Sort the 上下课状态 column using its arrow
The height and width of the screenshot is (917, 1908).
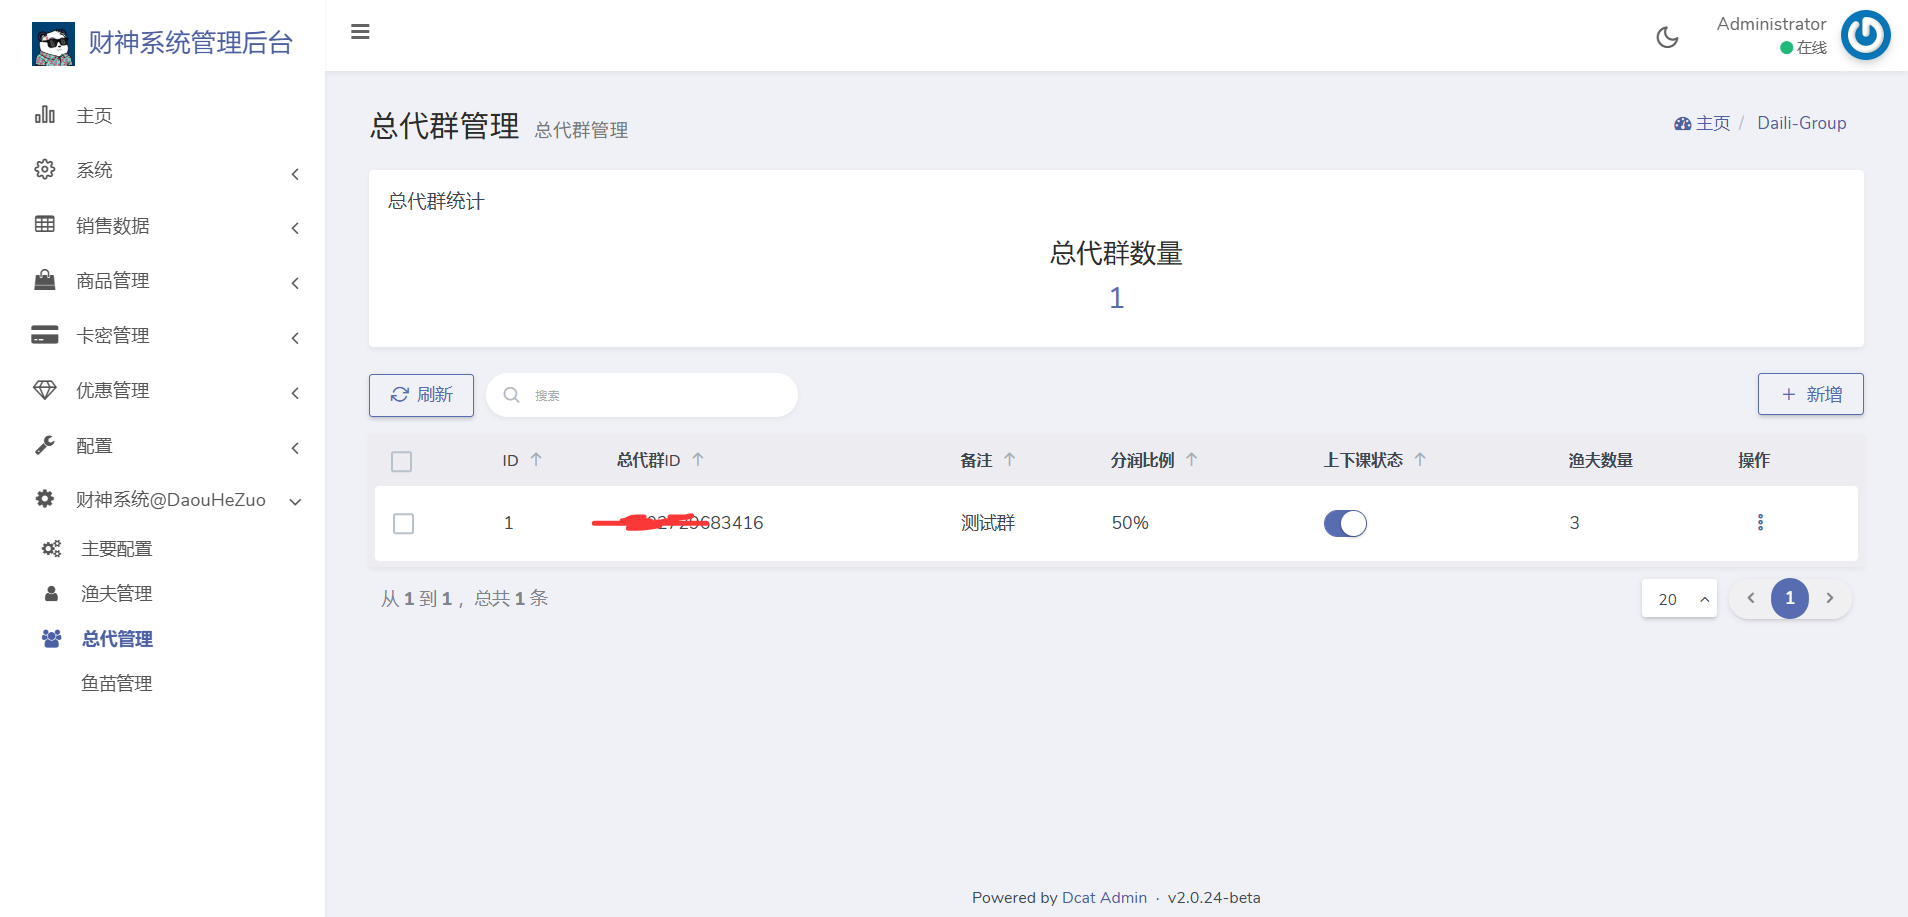click(1420, 460)
